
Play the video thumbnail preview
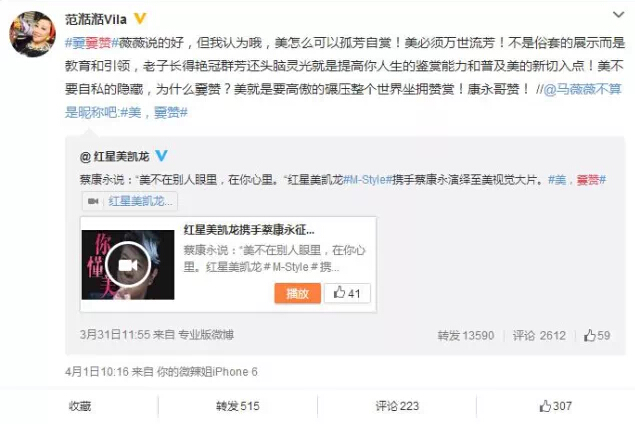pyautogui.click(x=128, y=265)
